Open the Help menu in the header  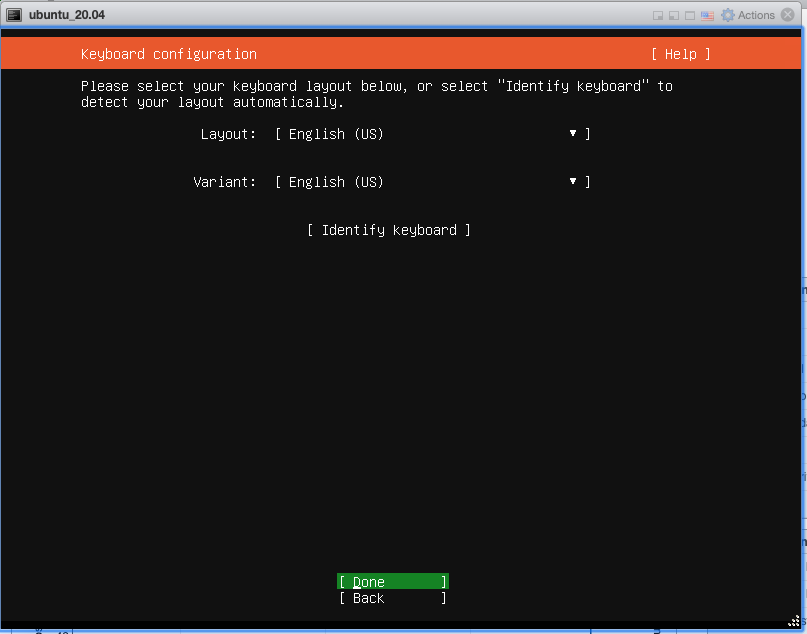click(x=680, y=54)
